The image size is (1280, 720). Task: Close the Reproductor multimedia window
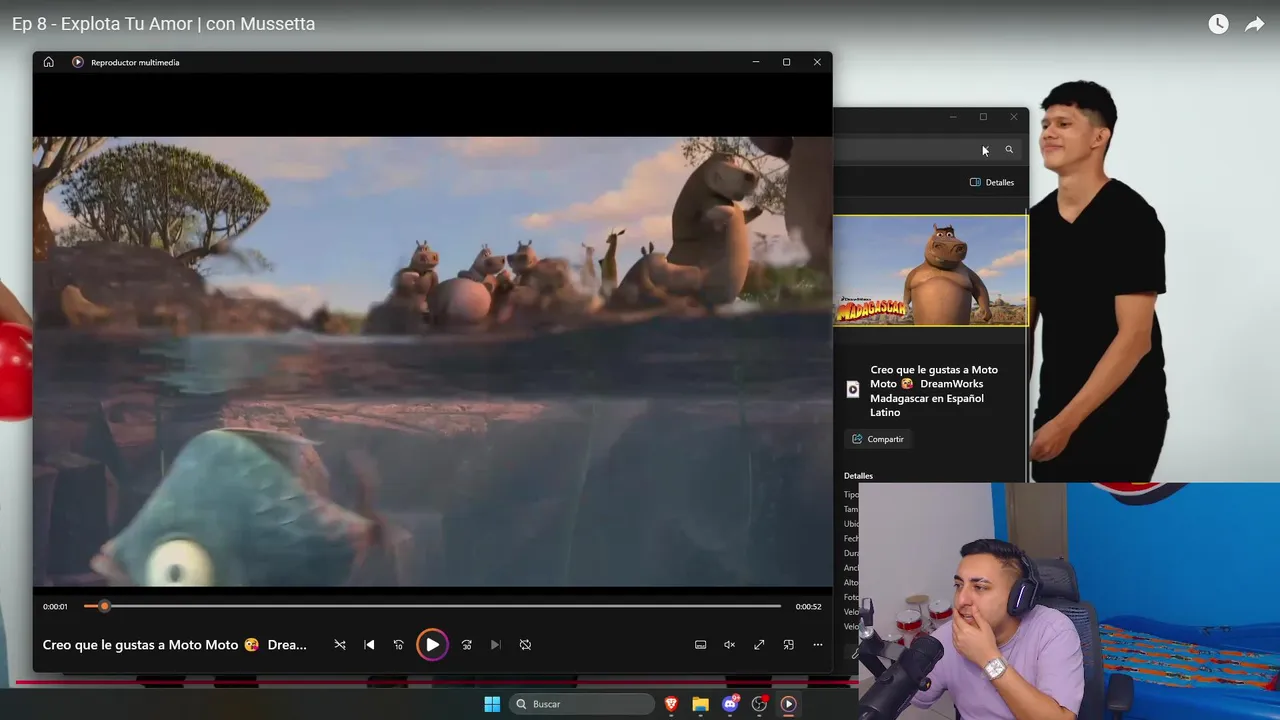click(x=817, y=62)
